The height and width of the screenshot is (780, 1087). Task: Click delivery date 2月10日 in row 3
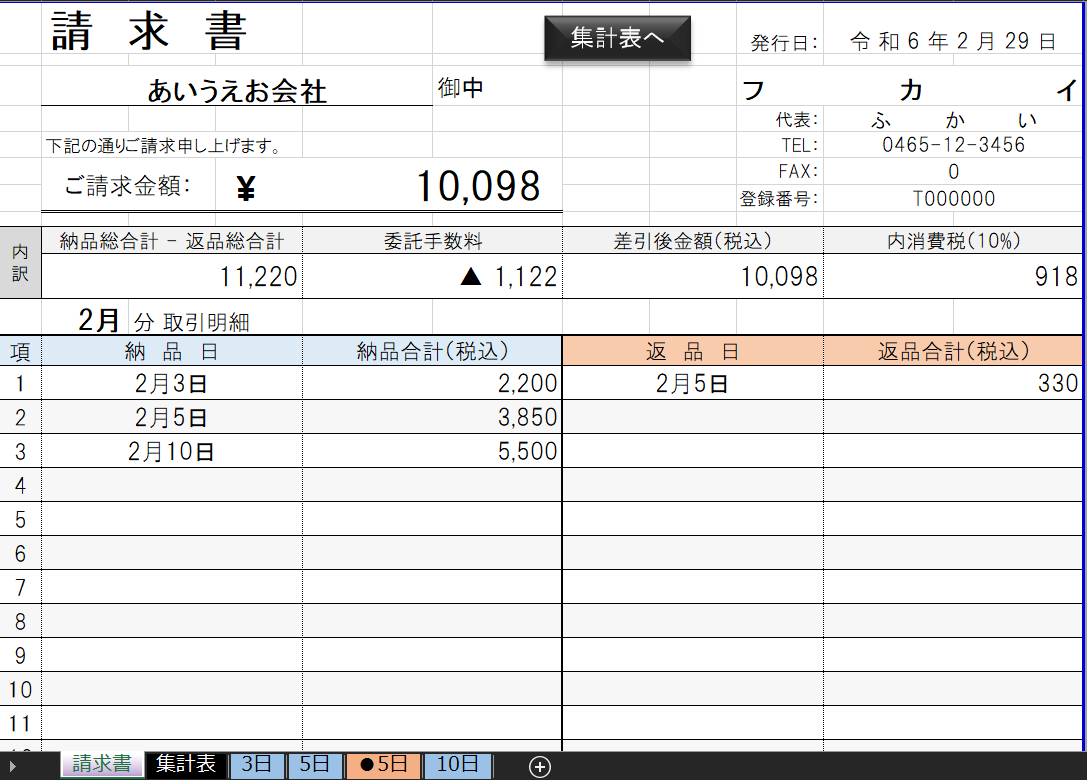click(x=171, y=451)
